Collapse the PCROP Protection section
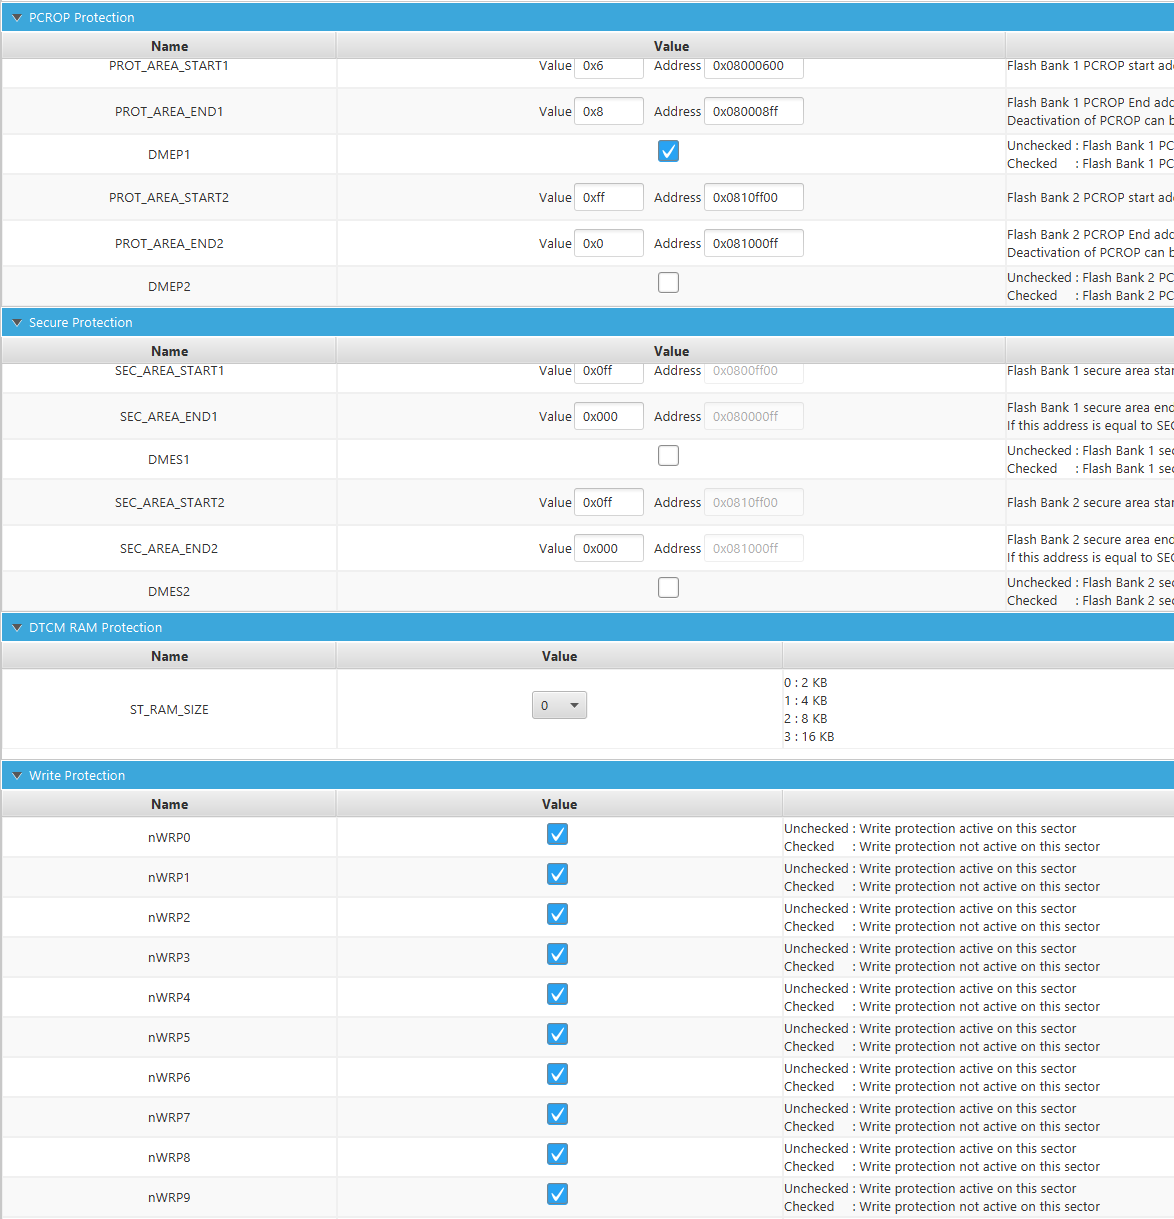This screenshot has height=1219, width=1174. (17, 17)
